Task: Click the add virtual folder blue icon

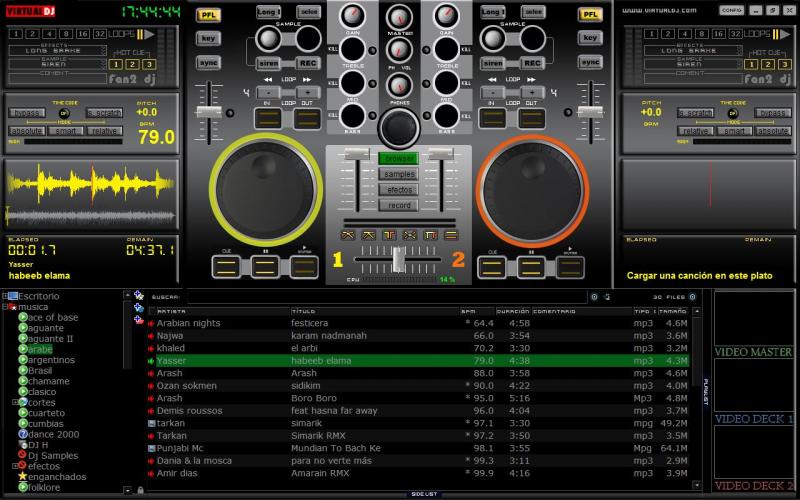Action: click(x=139, y=308)
